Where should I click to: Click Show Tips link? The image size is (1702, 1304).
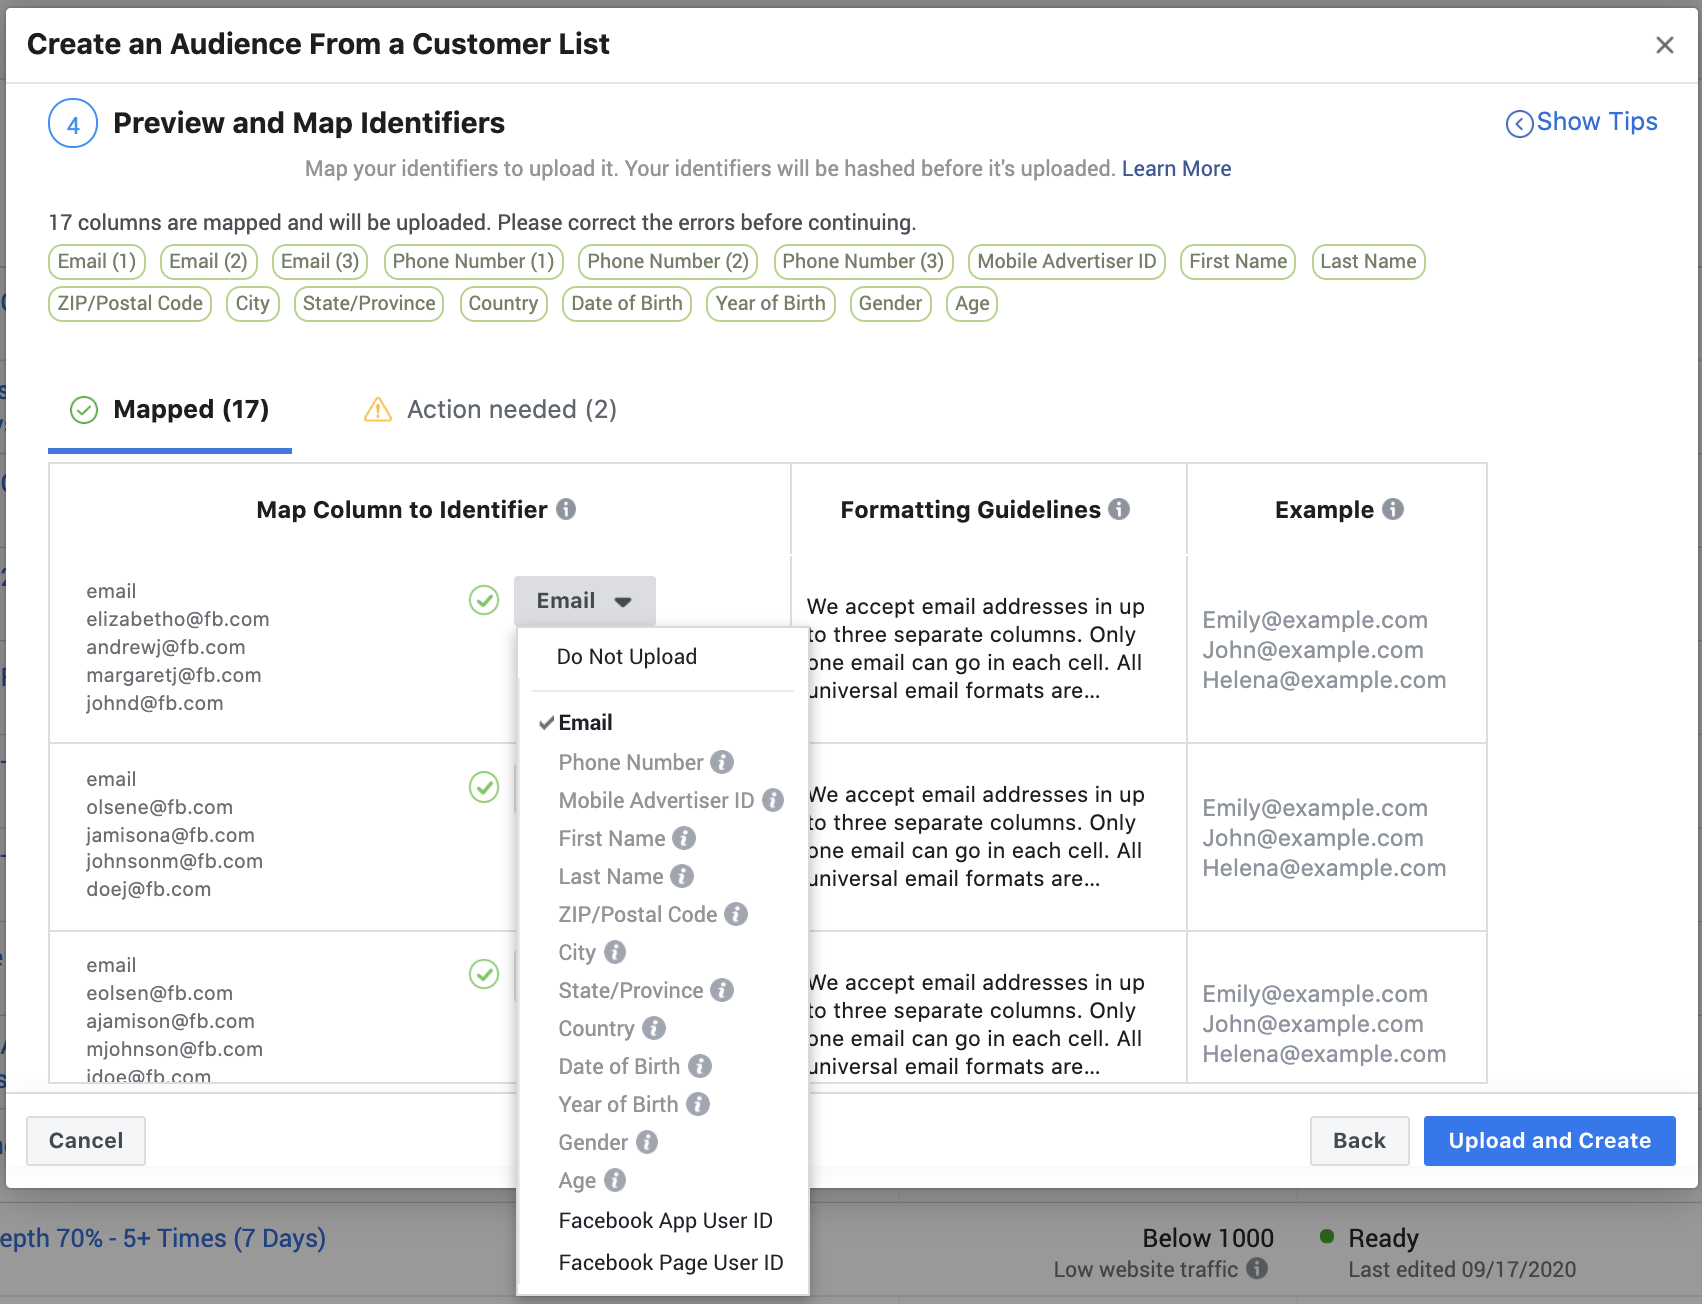click(x=1582, y=122)
